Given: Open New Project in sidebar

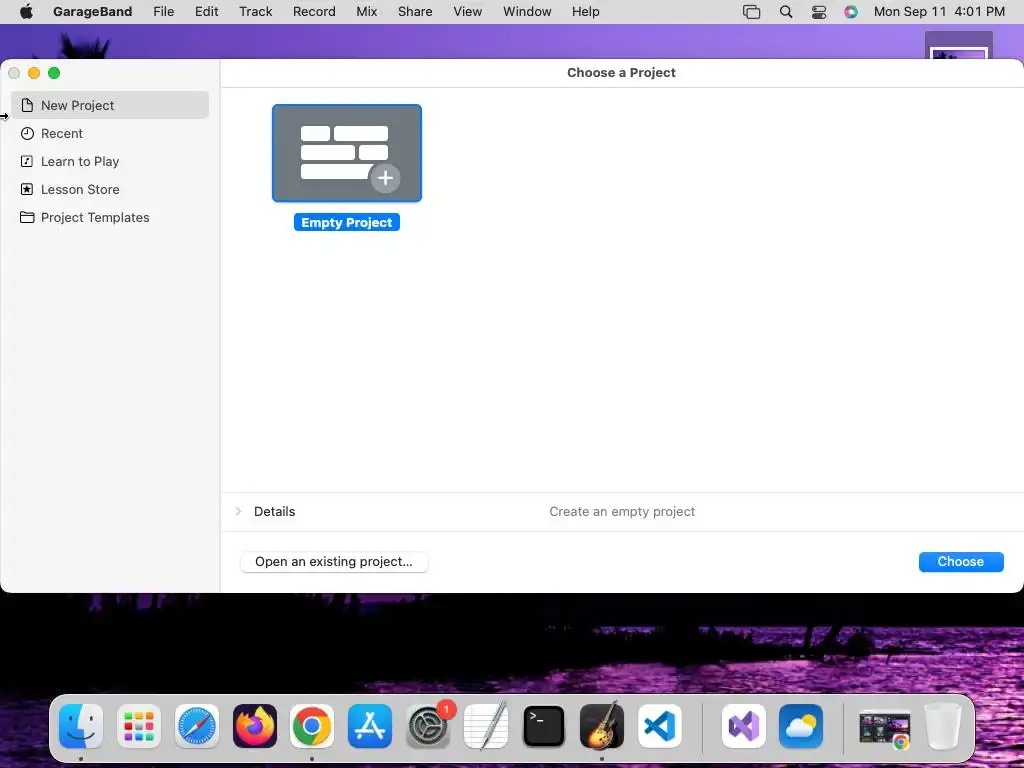Looking at the screenshot, I should [x=110, y=105].
